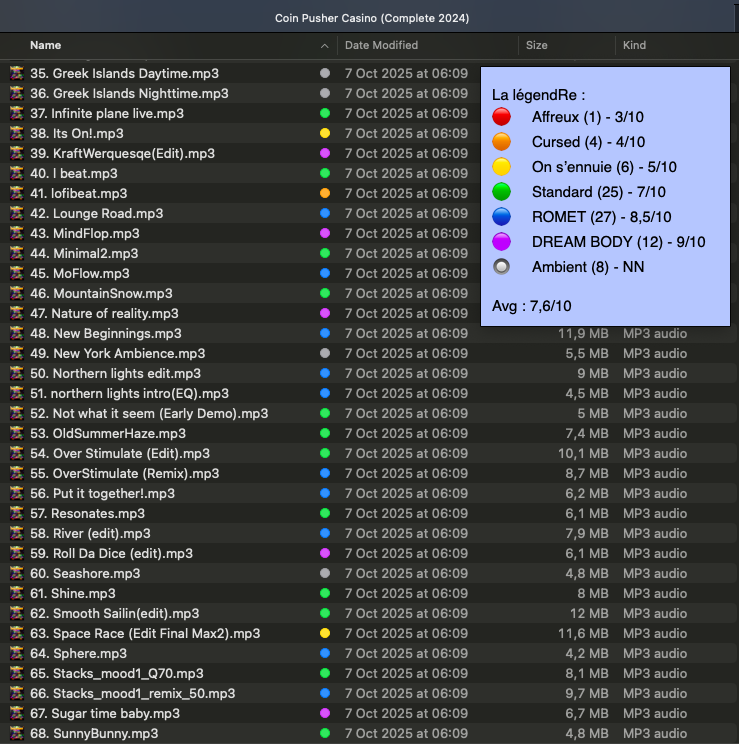This screenshot has width=739, height=744.
Task: Click the yellow On s'ennuie legend swatch
Action: [501, 167]
